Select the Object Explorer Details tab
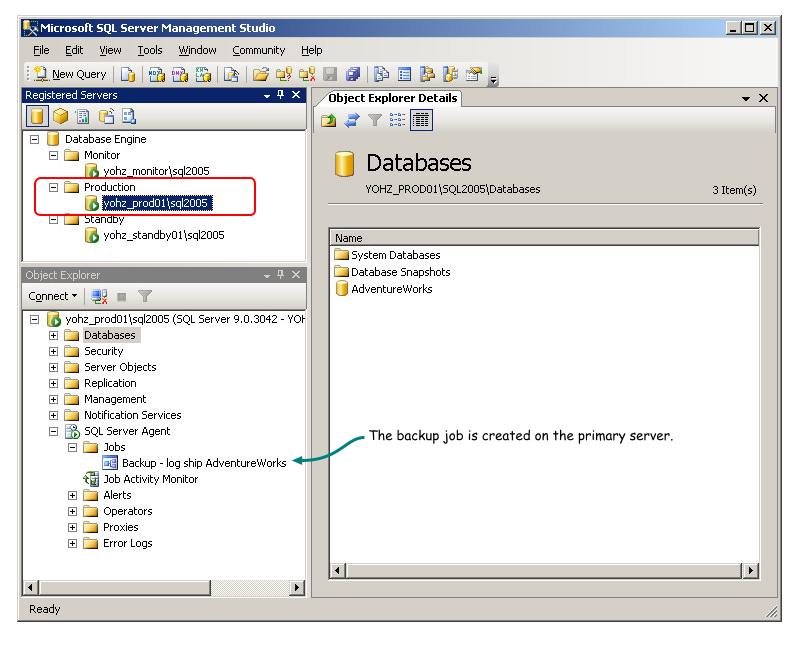This screenshot has height=648, width=791. tap(392, 98)
